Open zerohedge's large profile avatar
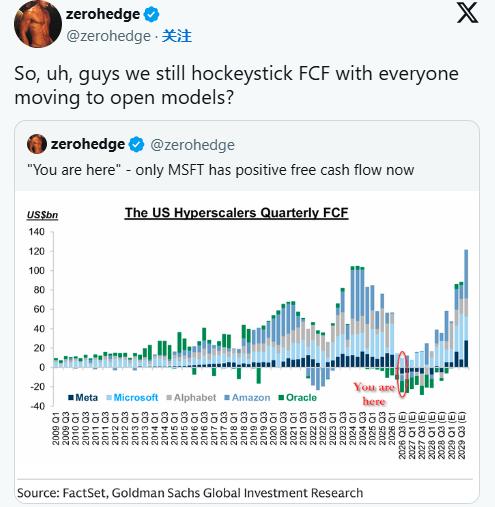 click(x=38, y=24)
